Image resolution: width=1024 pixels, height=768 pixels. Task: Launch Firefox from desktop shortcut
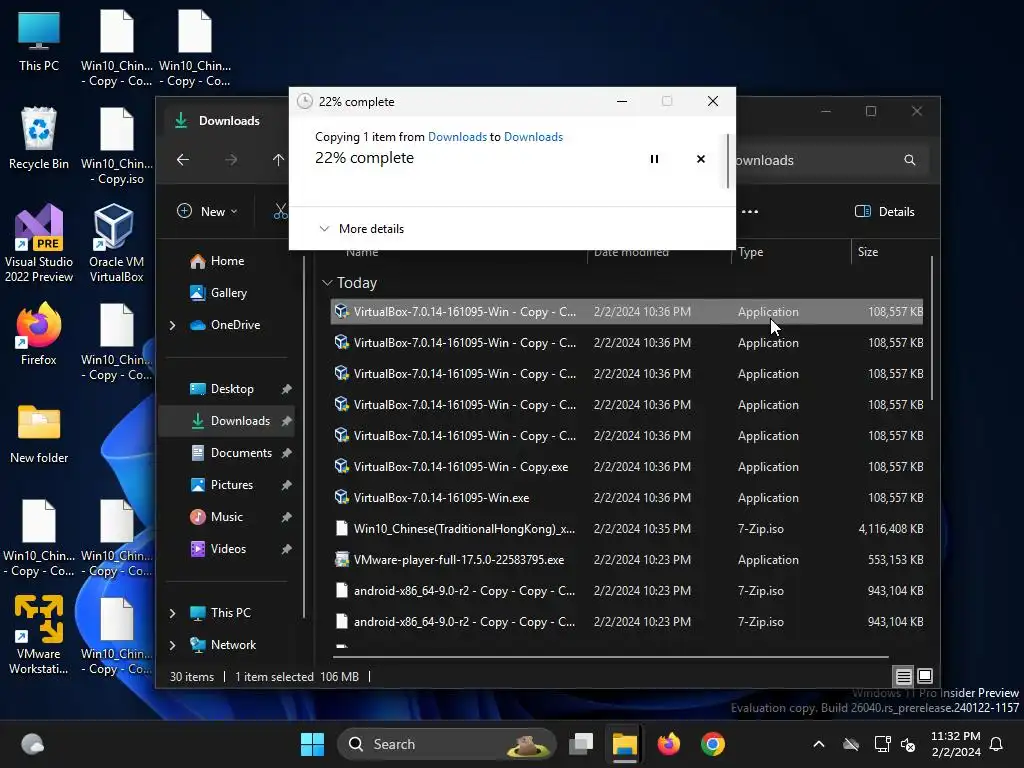(39, 333)
